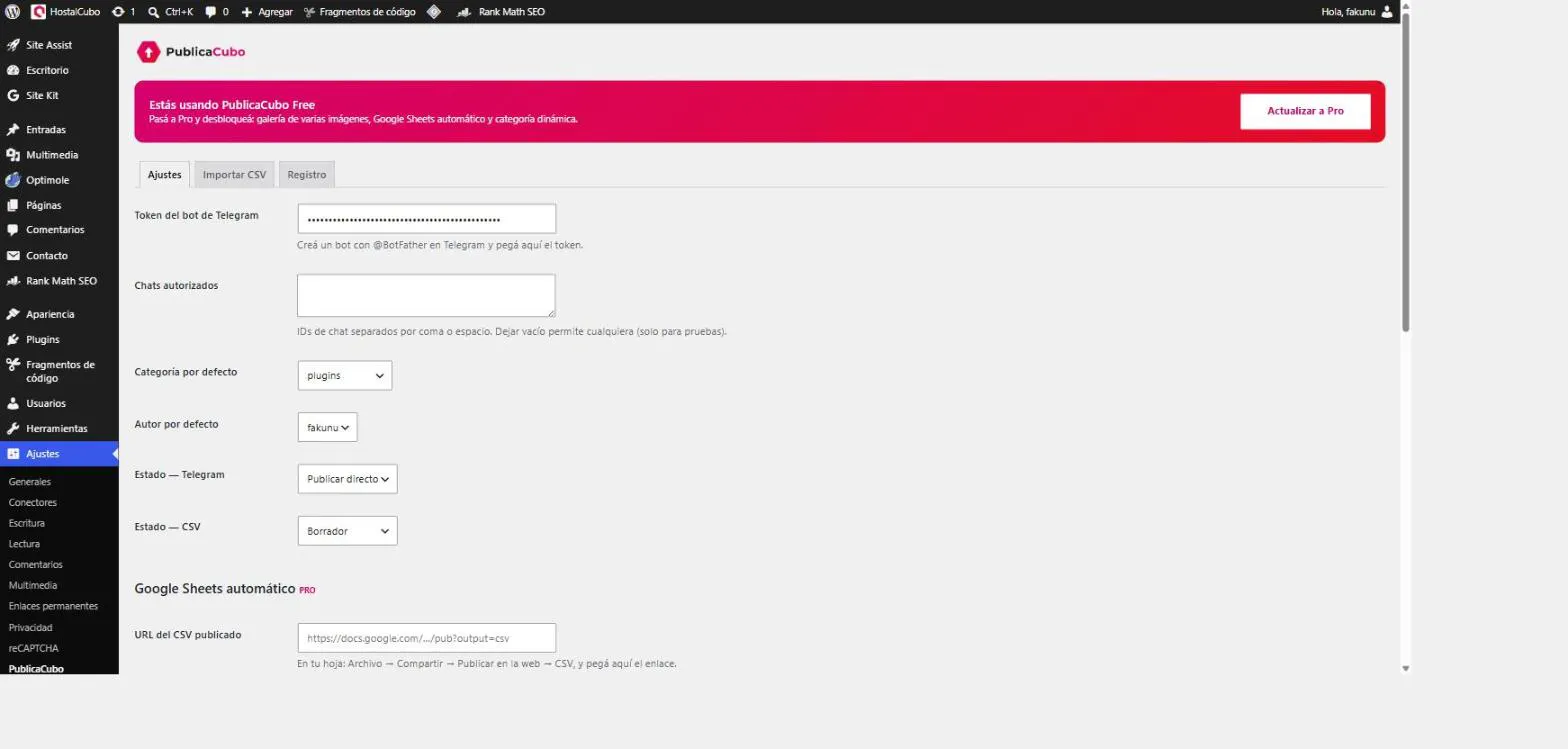Open Comentarios in main sidebar menu
This screenshot has height=749, width=1568.
pyautogui.click(x=59, y=230)
